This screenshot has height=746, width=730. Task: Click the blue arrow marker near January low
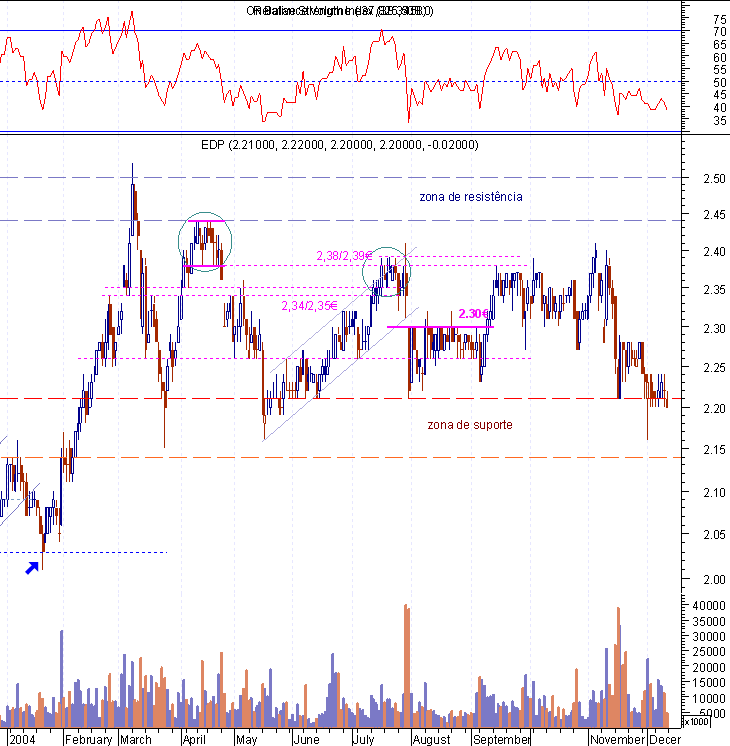[x=32, y=568]
